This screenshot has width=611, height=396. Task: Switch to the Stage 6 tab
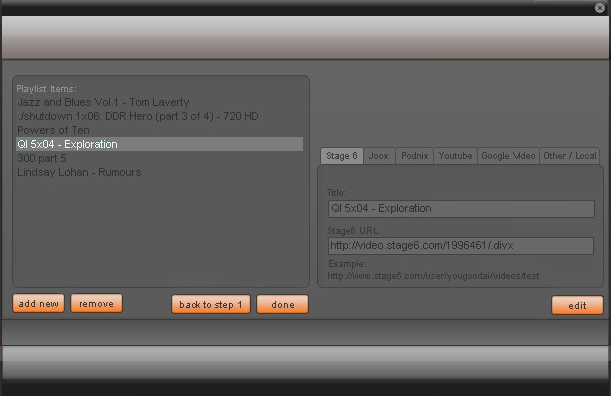(342, 156)
